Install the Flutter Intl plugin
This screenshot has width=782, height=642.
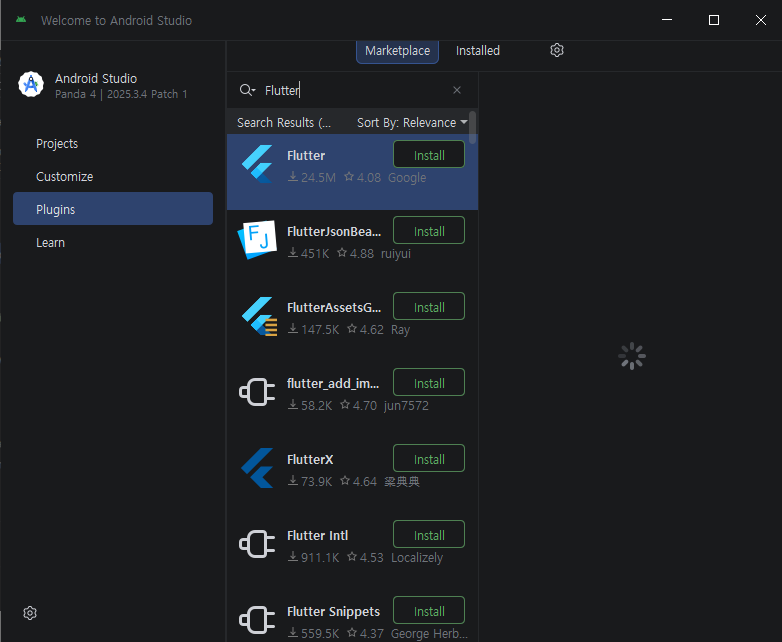point(429,535)
